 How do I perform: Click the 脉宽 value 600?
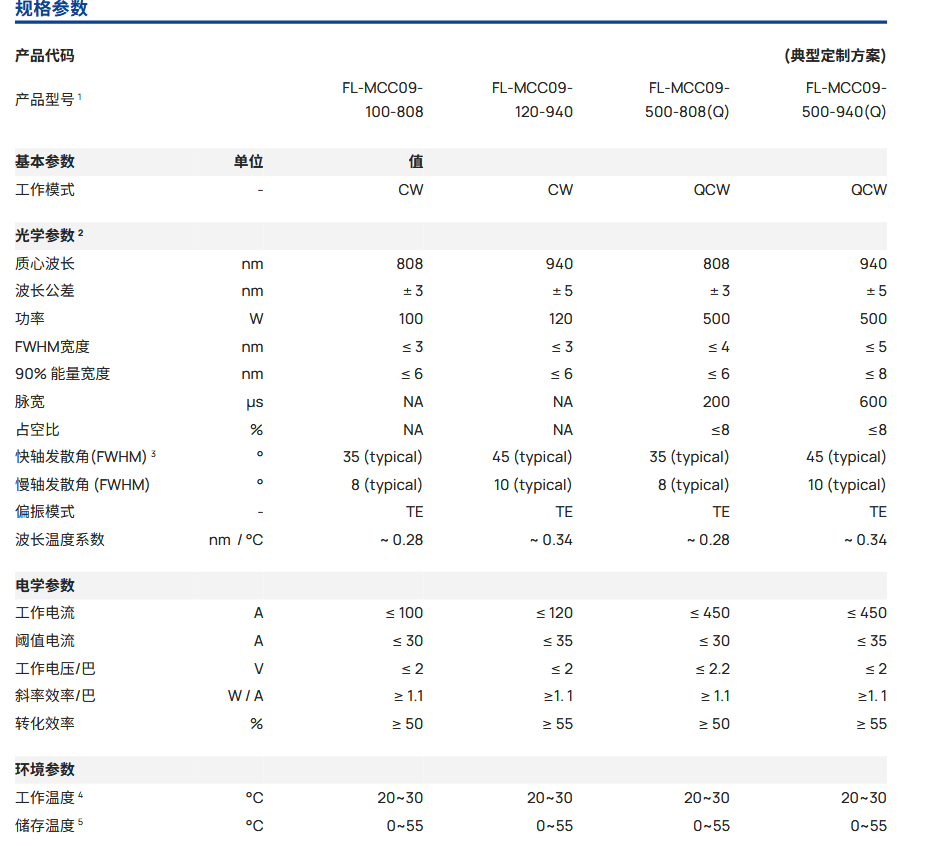[872, 402]
